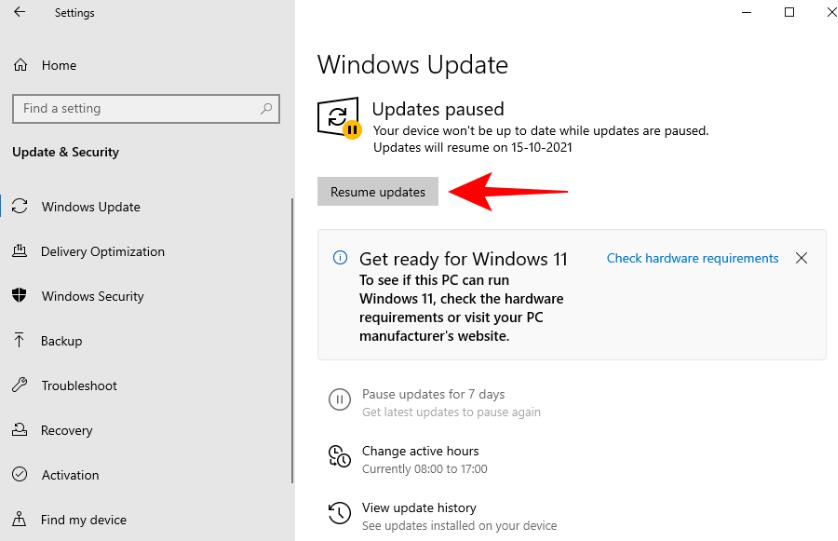Open Change active hours option

coord(420,451)
